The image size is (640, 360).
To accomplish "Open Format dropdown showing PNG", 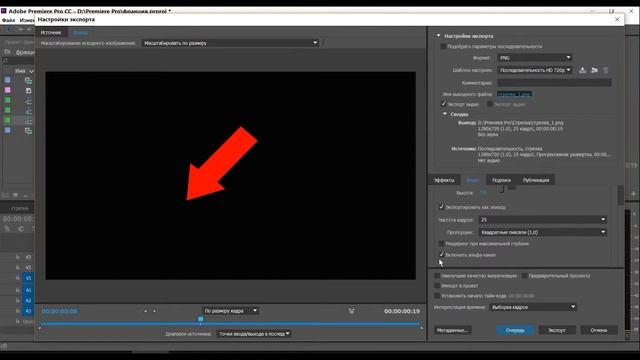I will [x=535, y=58].
